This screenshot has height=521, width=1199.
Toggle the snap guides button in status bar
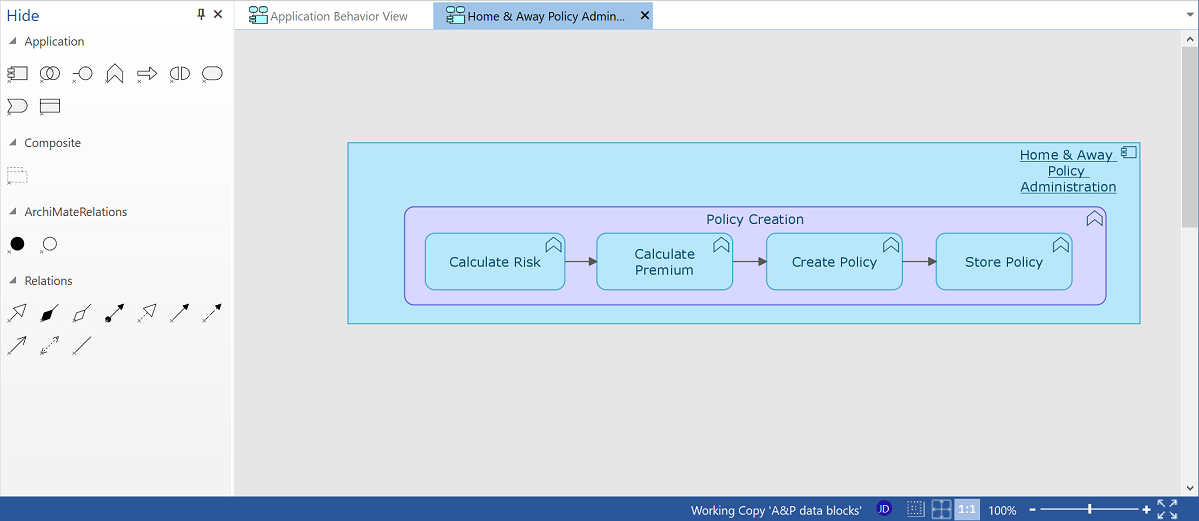(x=941, y=509)
